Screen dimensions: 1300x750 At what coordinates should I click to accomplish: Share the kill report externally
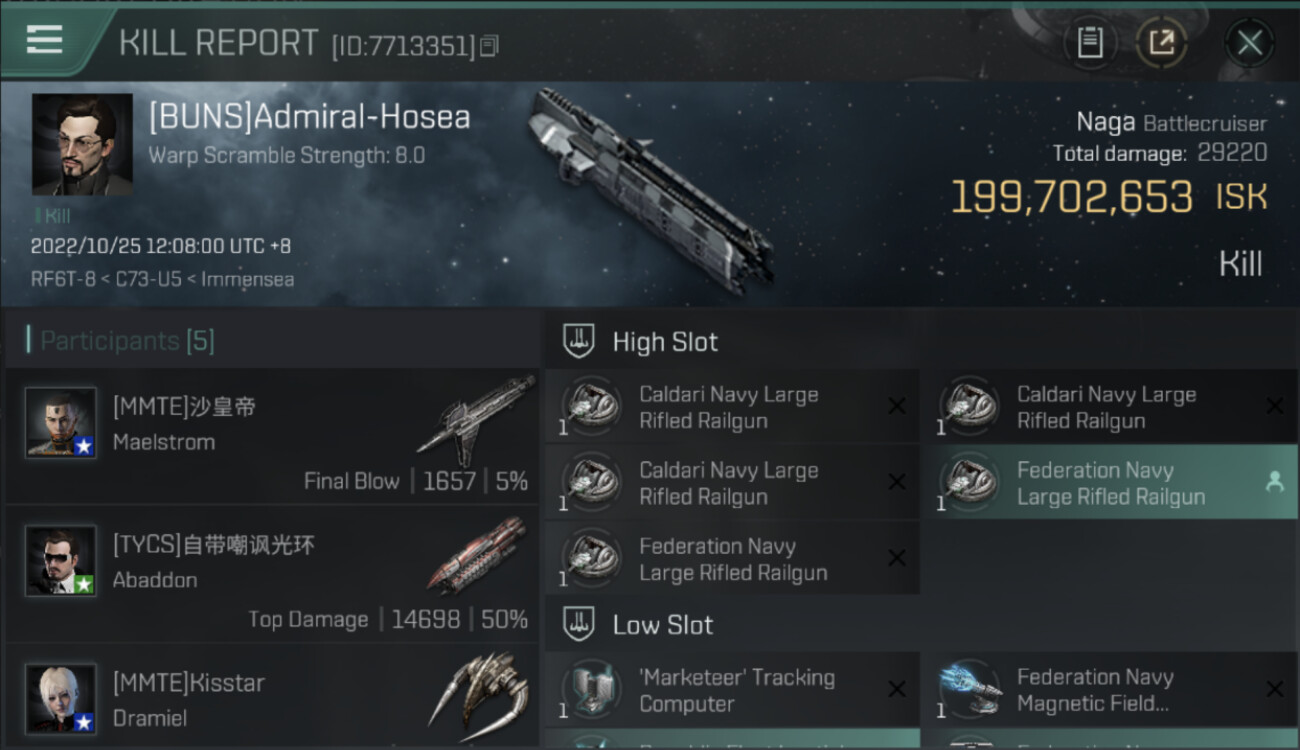pyautogui.click(x=1161, y=43)
